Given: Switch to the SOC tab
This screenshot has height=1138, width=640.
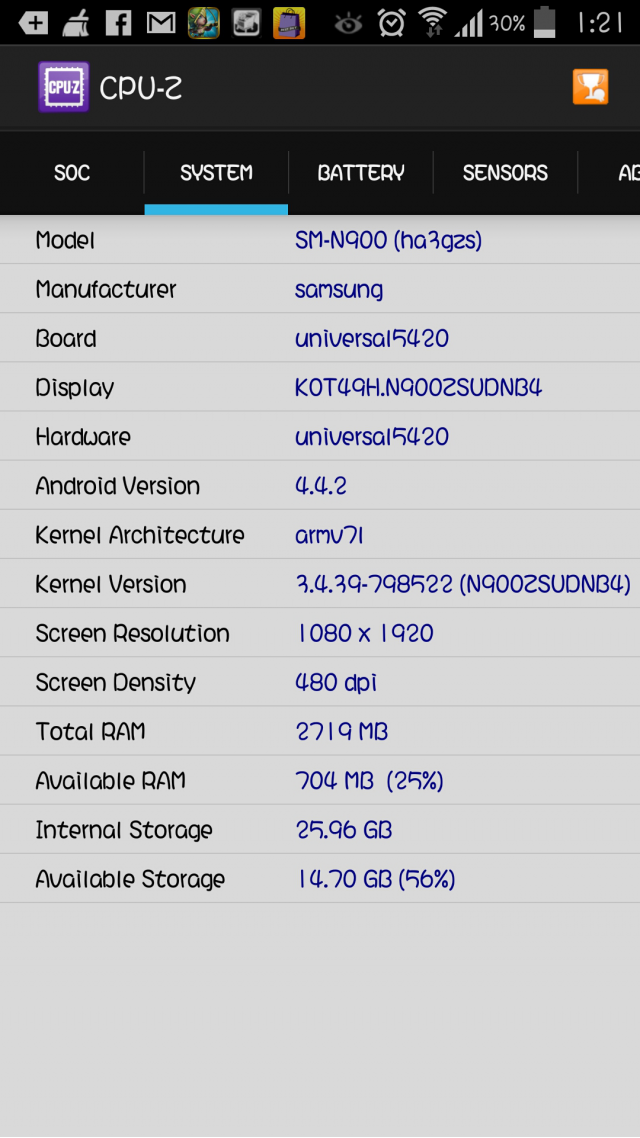Looking at the screenshot, I should (x=72, y=173).
